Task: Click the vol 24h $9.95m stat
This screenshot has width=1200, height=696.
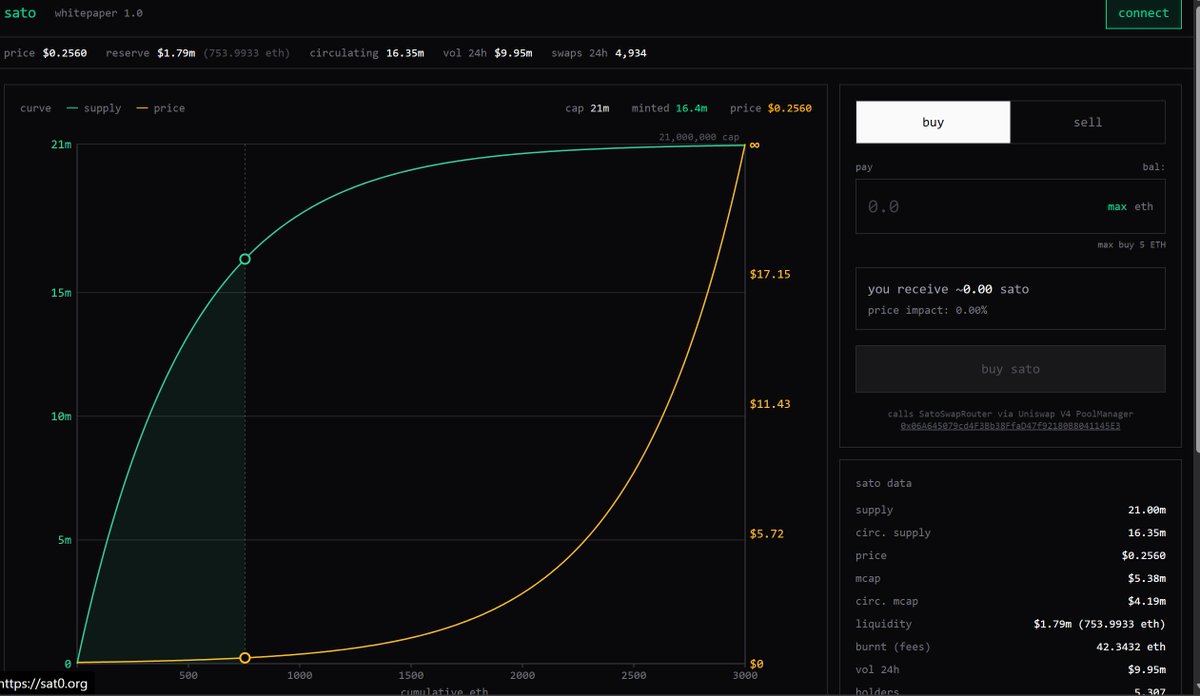Action: point(488,52)
